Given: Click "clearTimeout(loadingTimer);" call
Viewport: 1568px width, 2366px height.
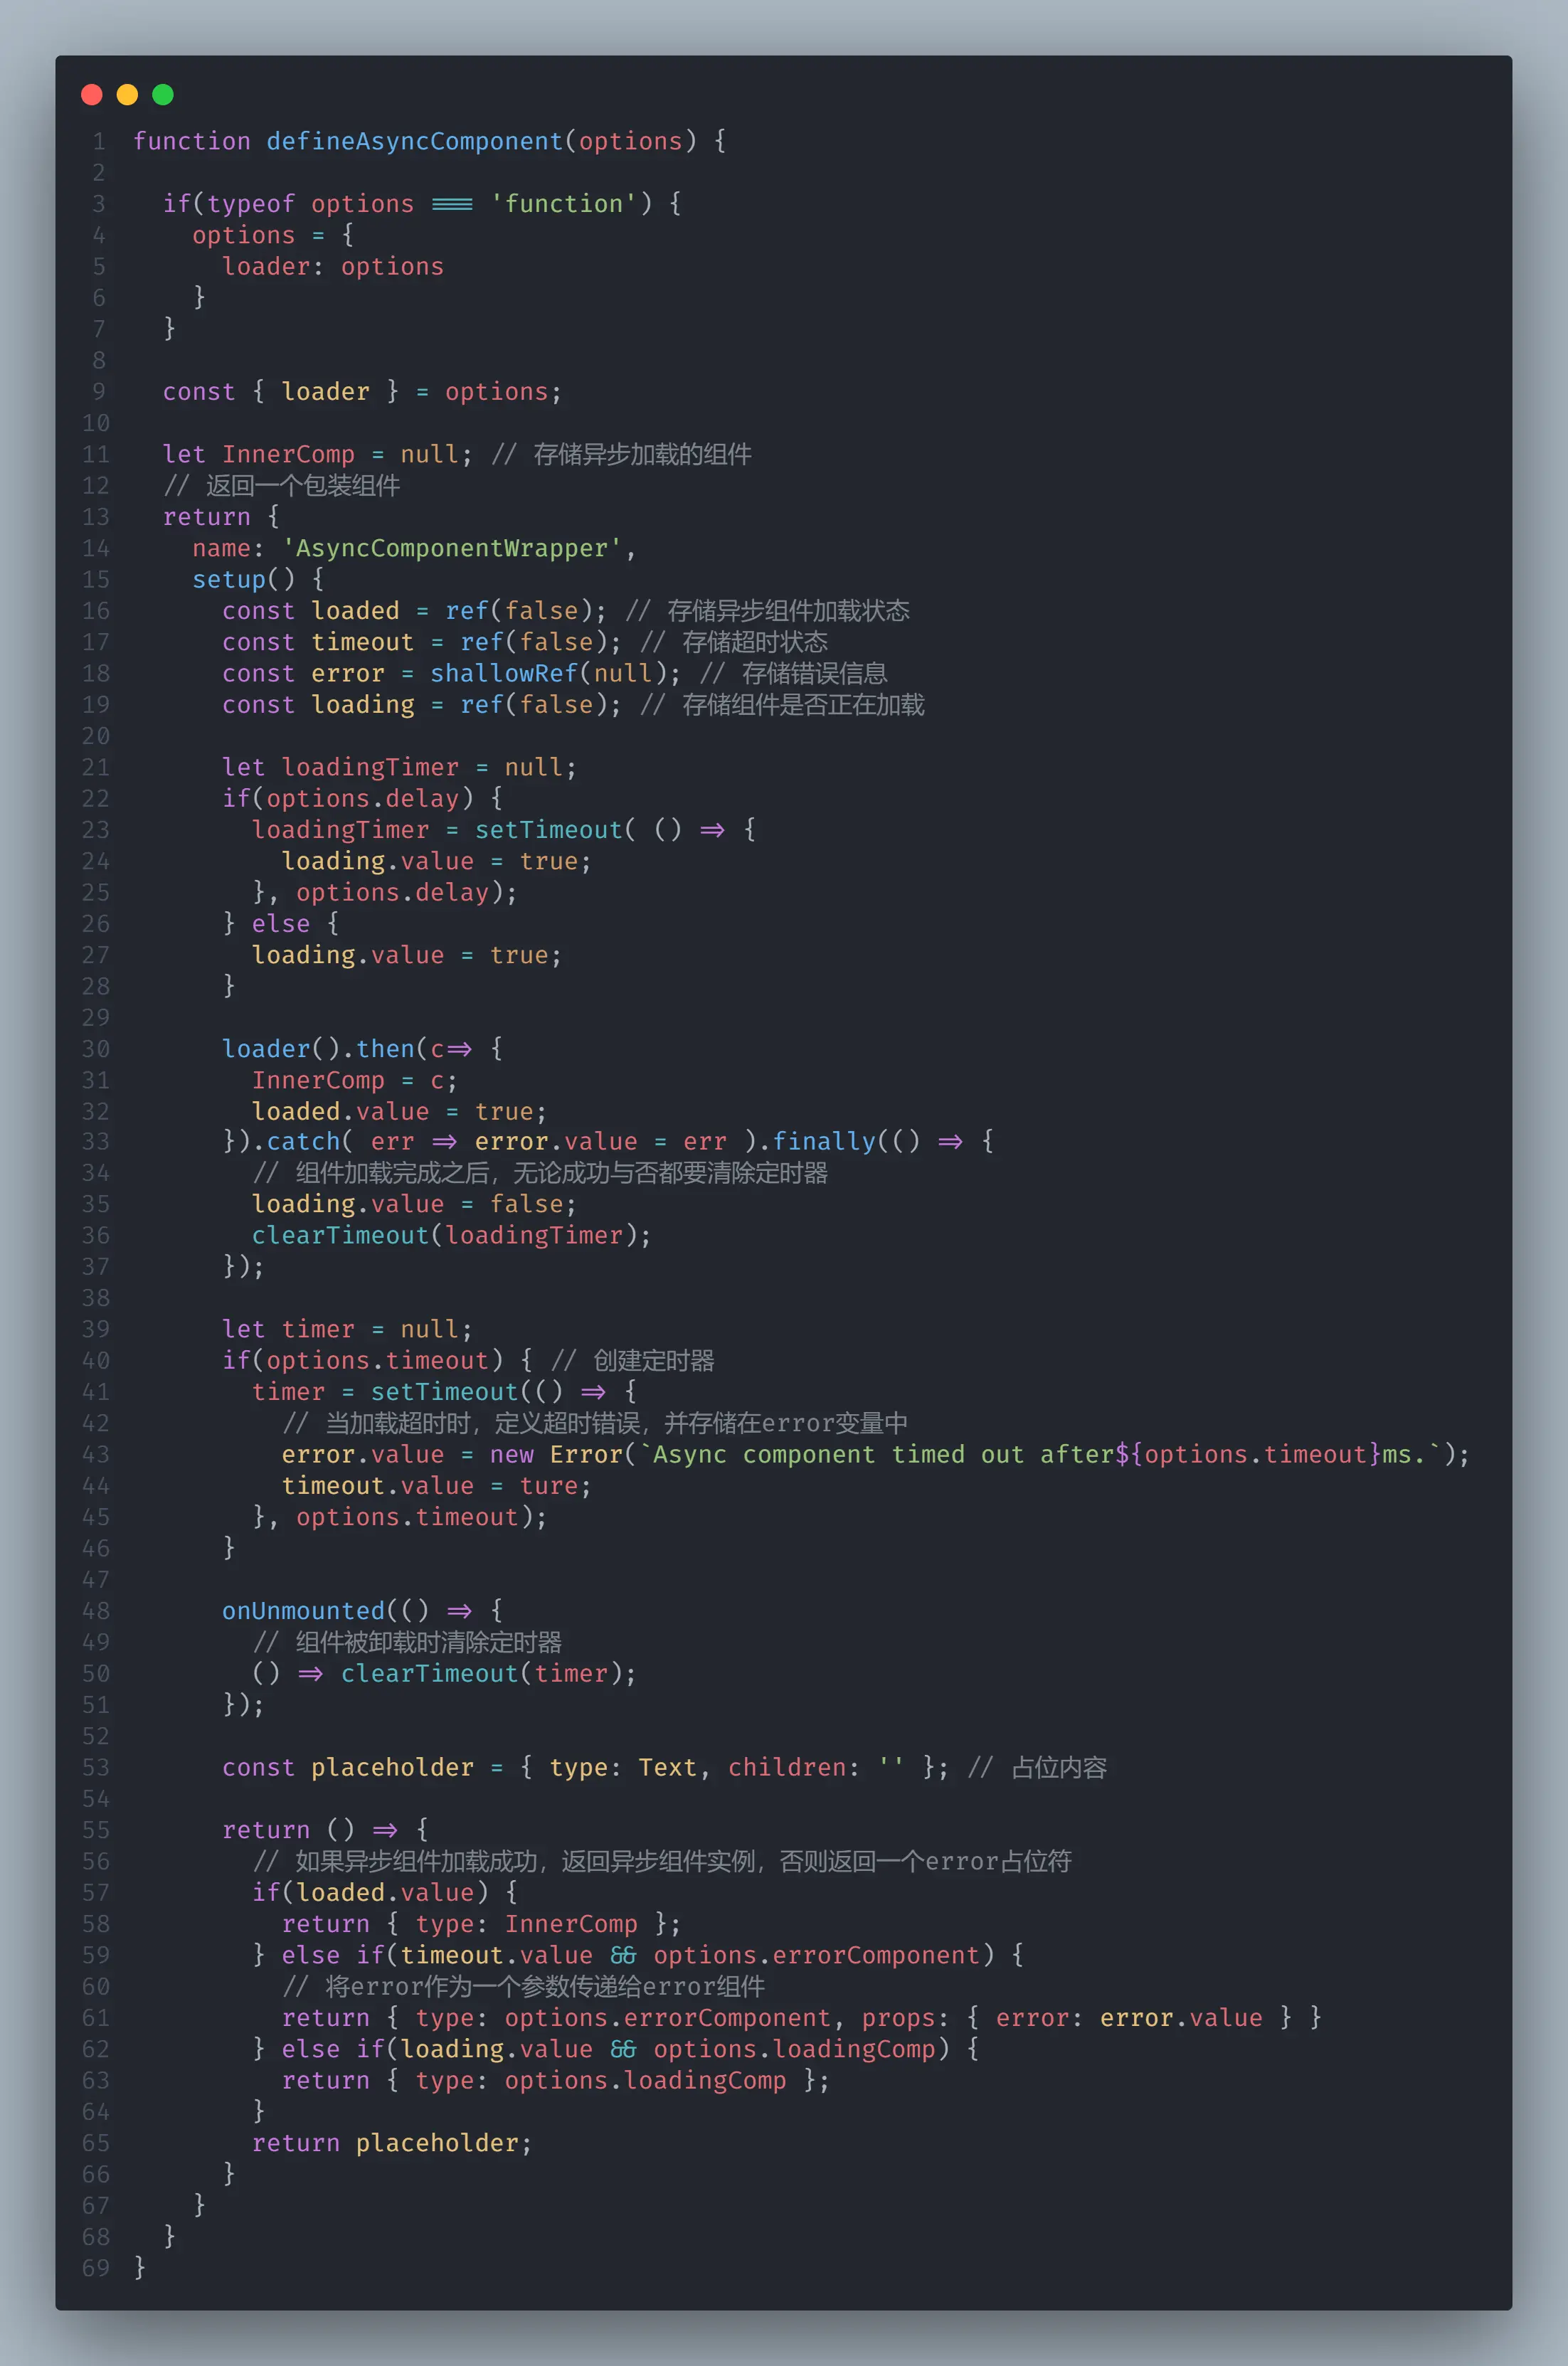Looking at the screenshot, I should click(x=451, y=1235).
